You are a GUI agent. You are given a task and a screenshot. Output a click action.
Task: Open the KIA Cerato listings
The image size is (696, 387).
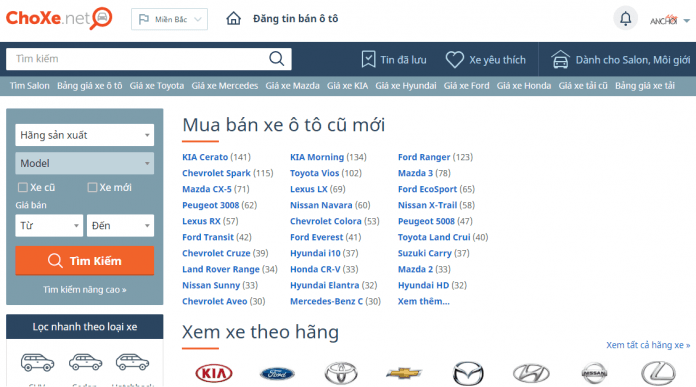[205, 157]
